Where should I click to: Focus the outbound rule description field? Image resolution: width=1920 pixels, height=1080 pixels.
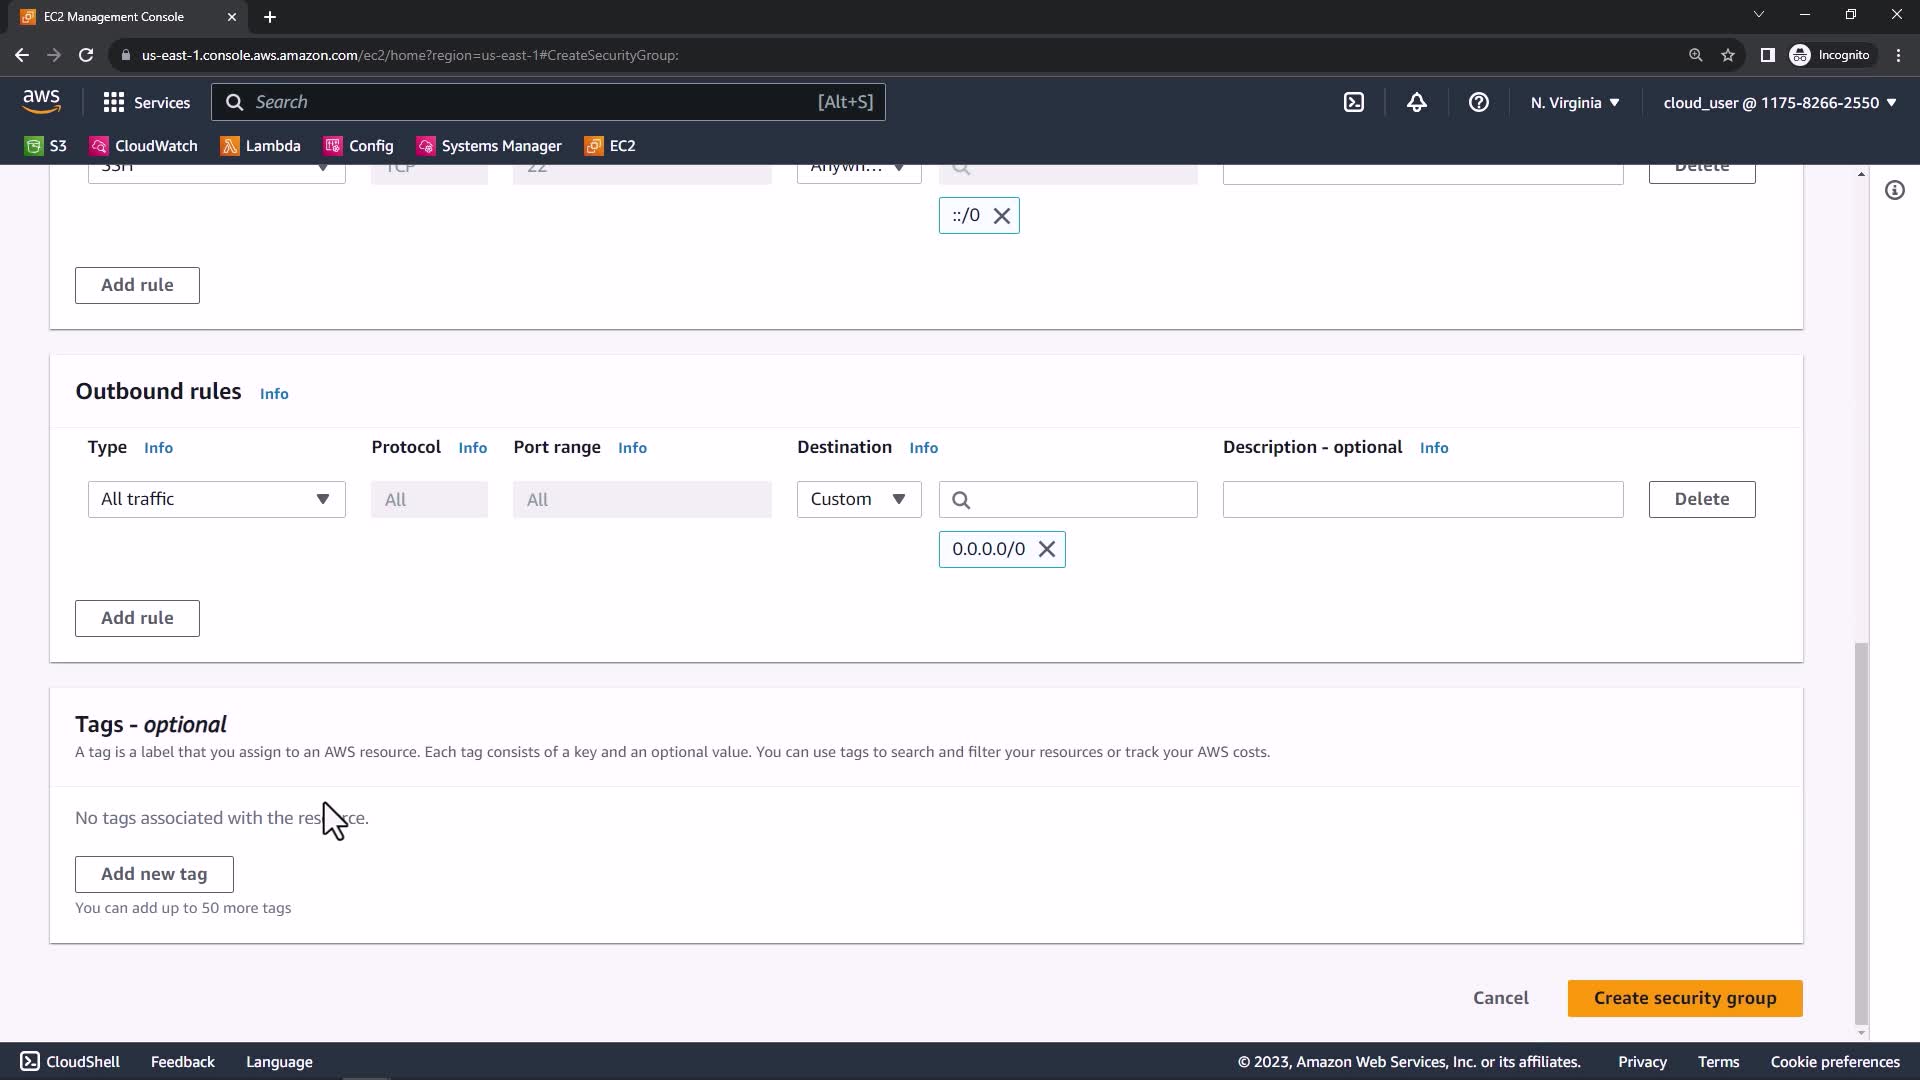tap(1422, 499)
